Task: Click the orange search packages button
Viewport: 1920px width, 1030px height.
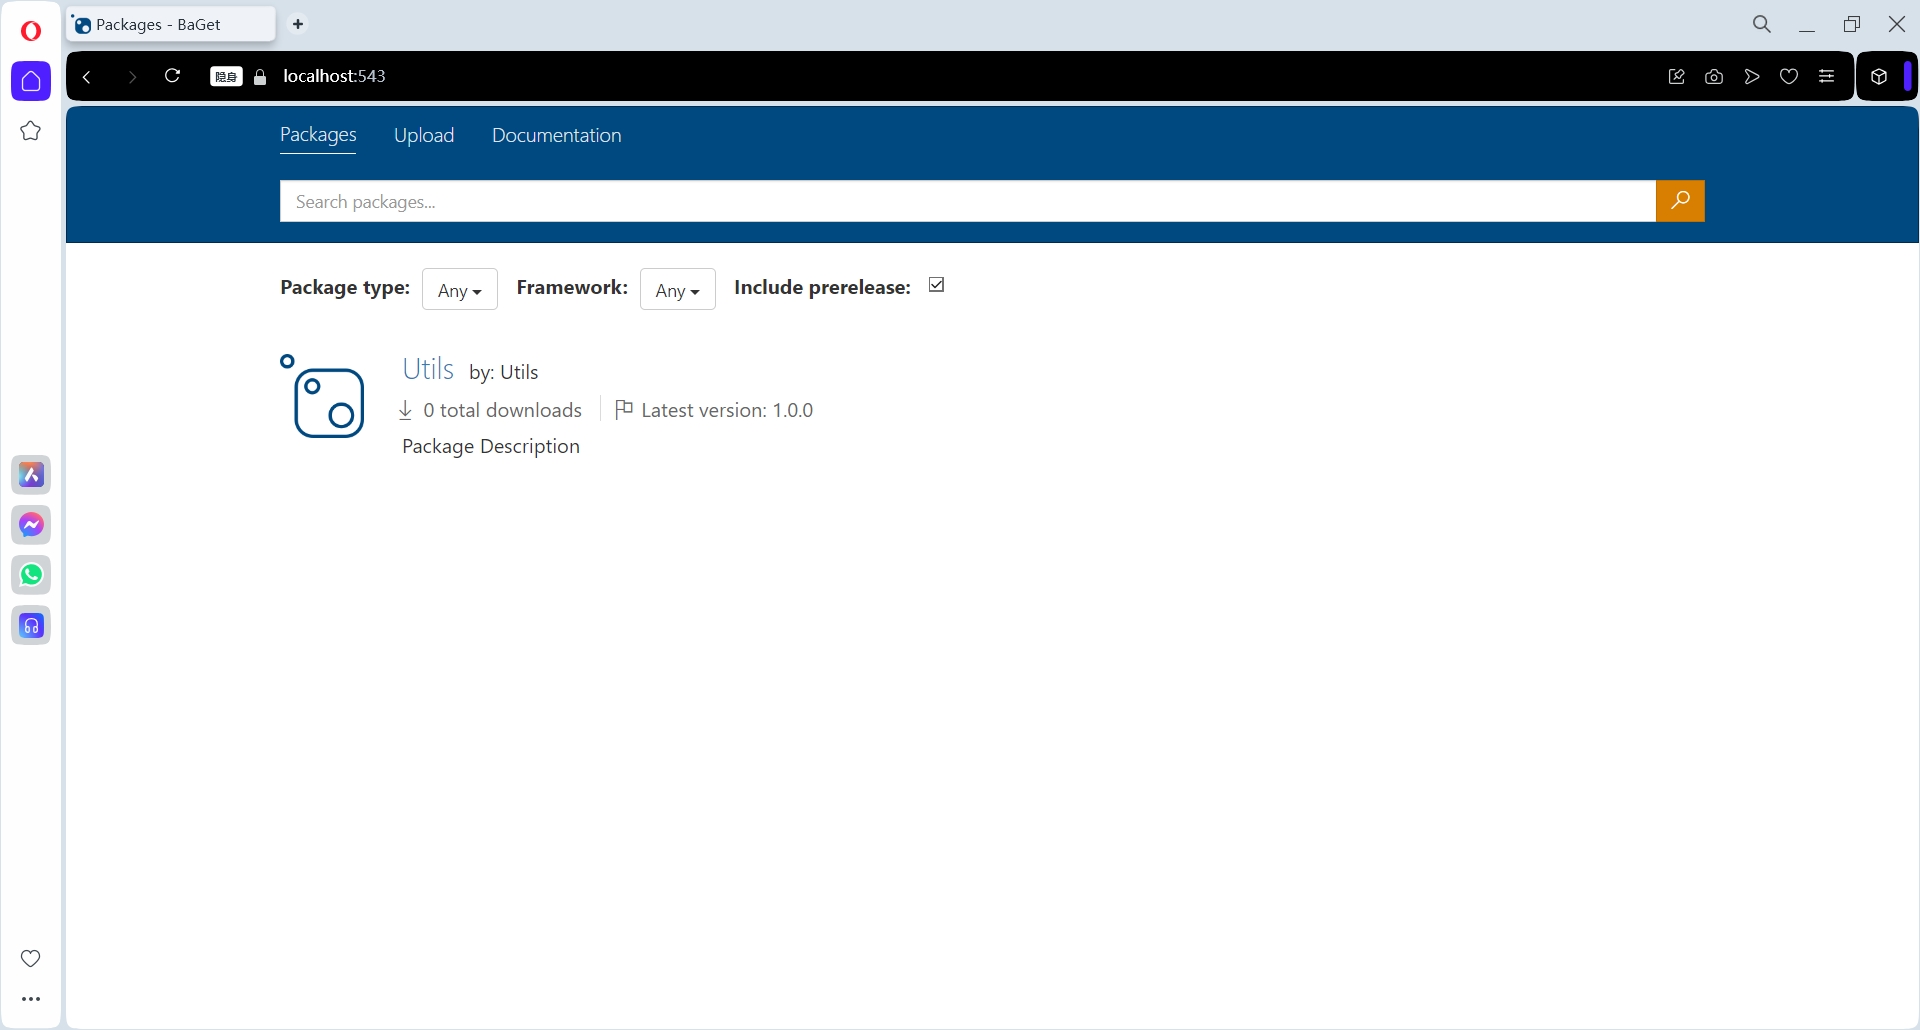Action: (1680, 201)
